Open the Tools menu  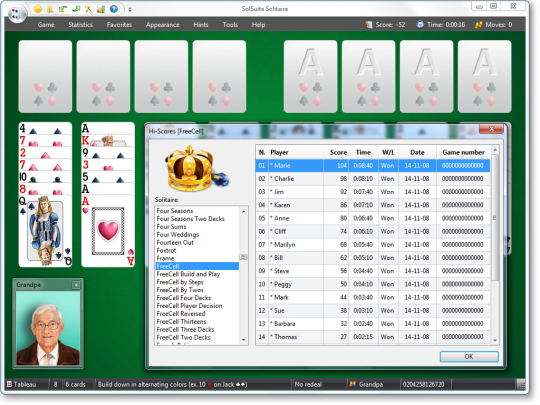230,24
